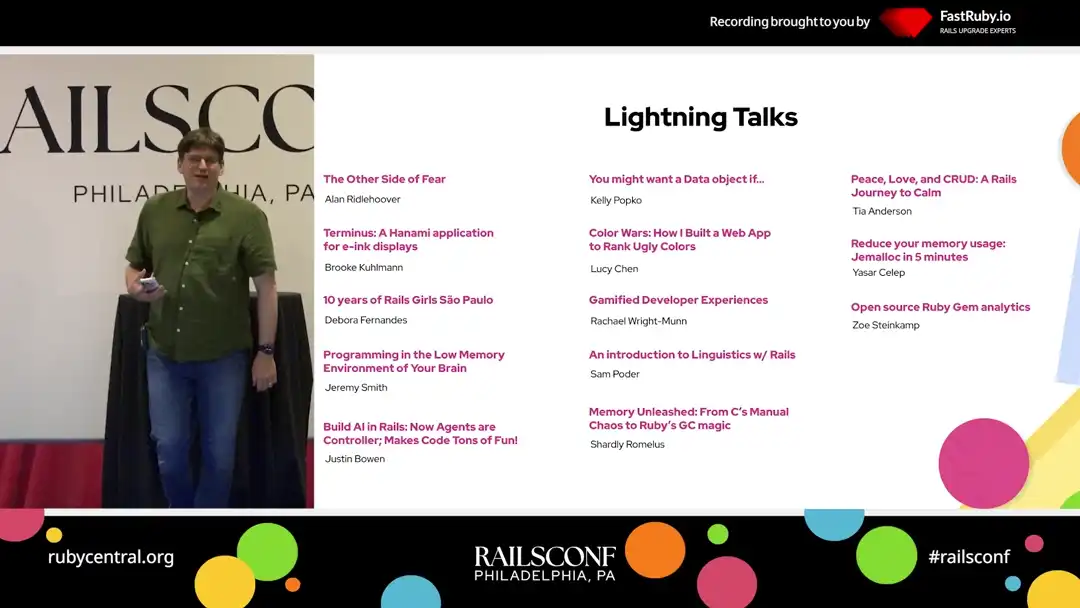Click speaker name Alan Ridlehoover
1080x608 pixels.
(362, 200)
